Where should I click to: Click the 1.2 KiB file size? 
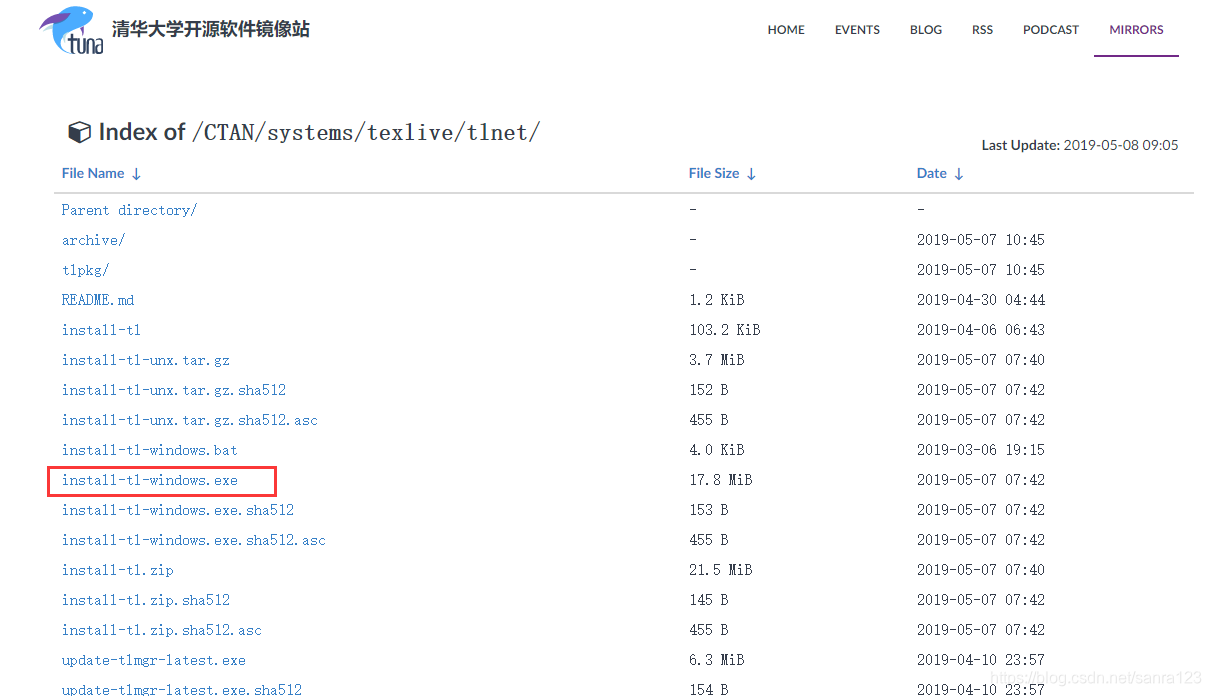click(716, 300)
